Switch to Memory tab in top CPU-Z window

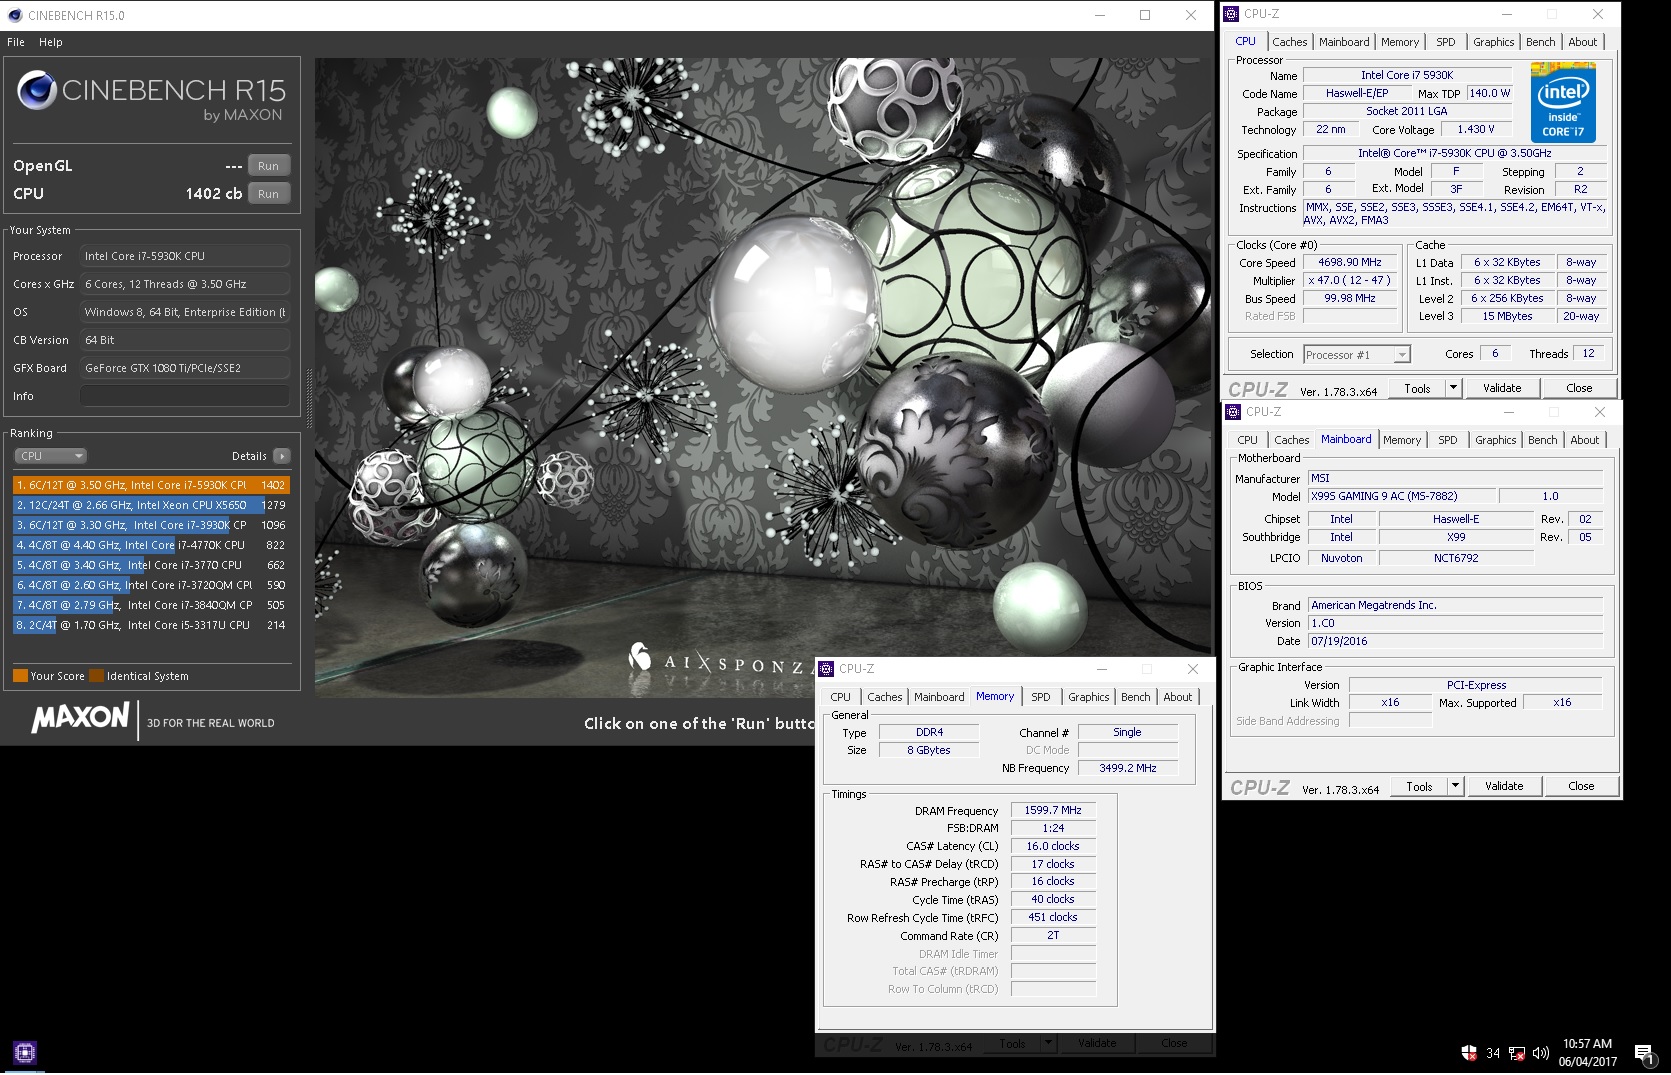[1400, 42]
